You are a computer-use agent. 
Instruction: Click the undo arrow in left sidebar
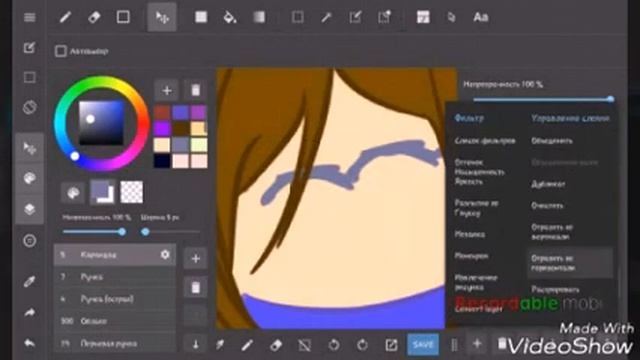click(x=29, y=343)
